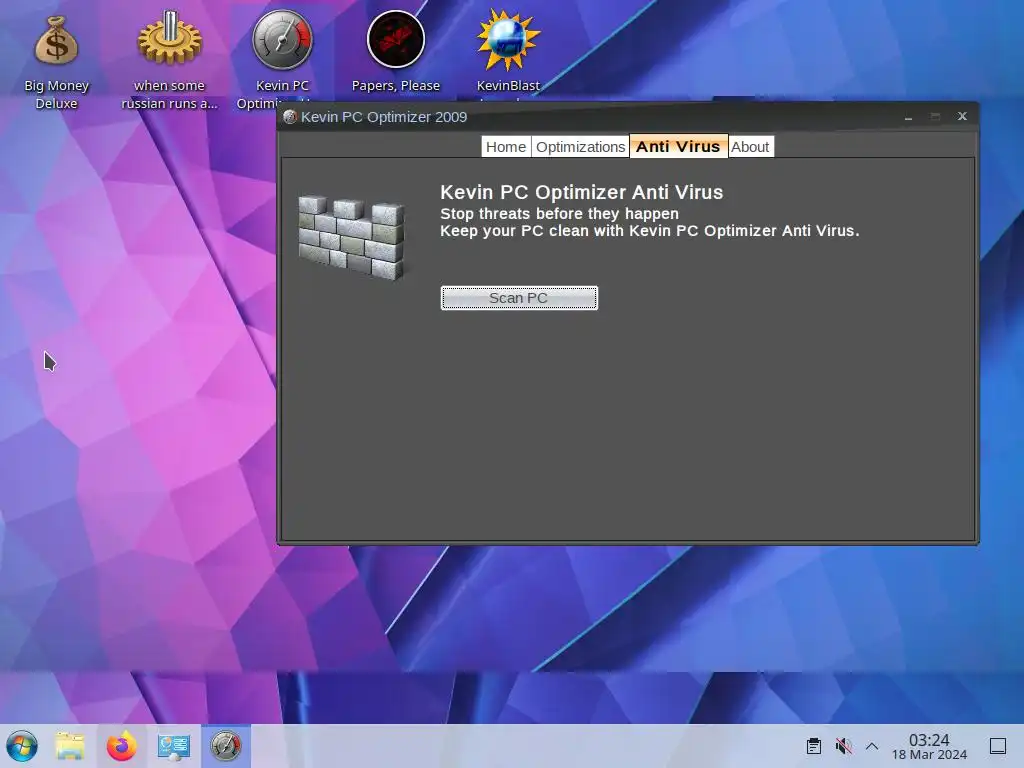Click the Scan PC button
The height and width of the screenshot is (768, 1024).
(519, 298)
